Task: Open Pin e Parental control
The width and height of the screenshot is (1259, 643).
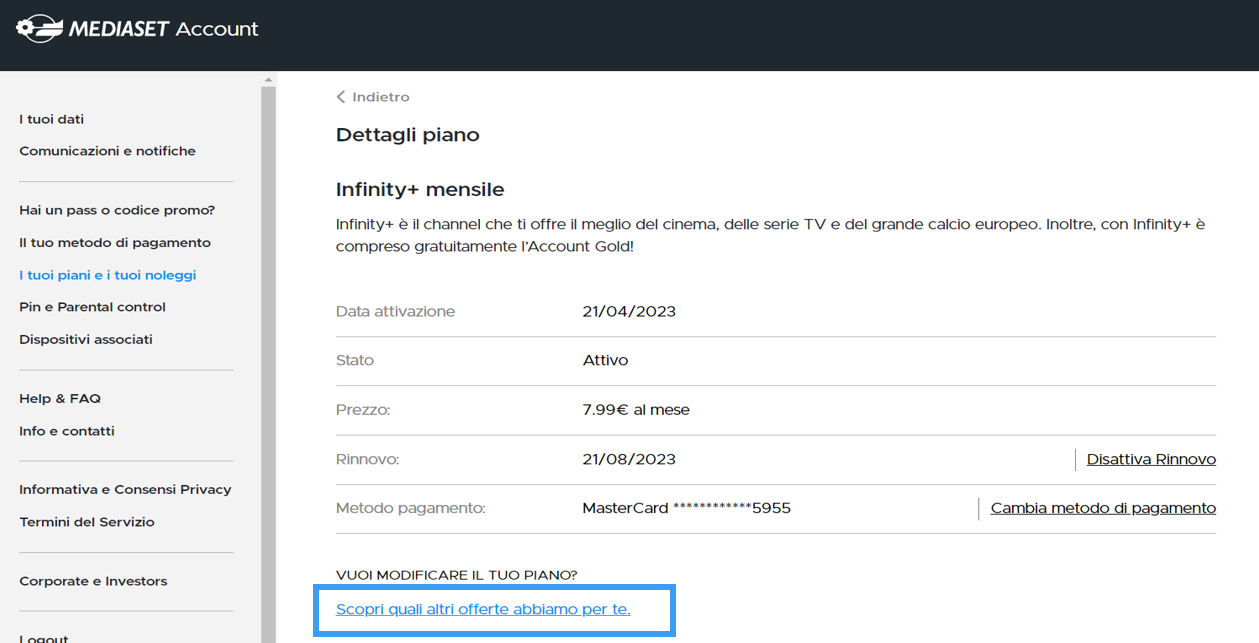Action: (x=92, y=307)
